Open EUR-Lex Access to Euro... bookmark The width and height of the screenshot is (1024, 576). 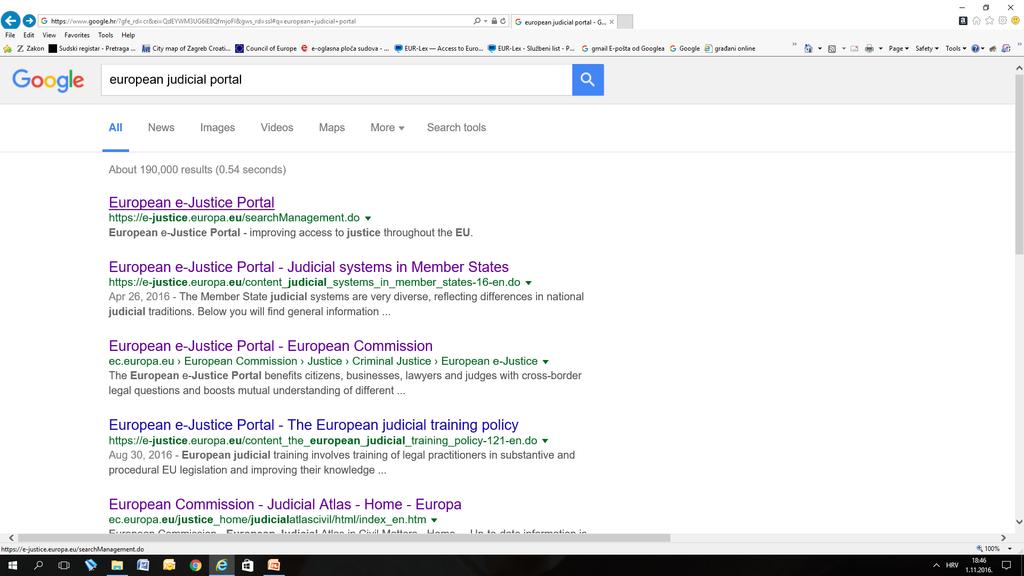click(438, 48)
